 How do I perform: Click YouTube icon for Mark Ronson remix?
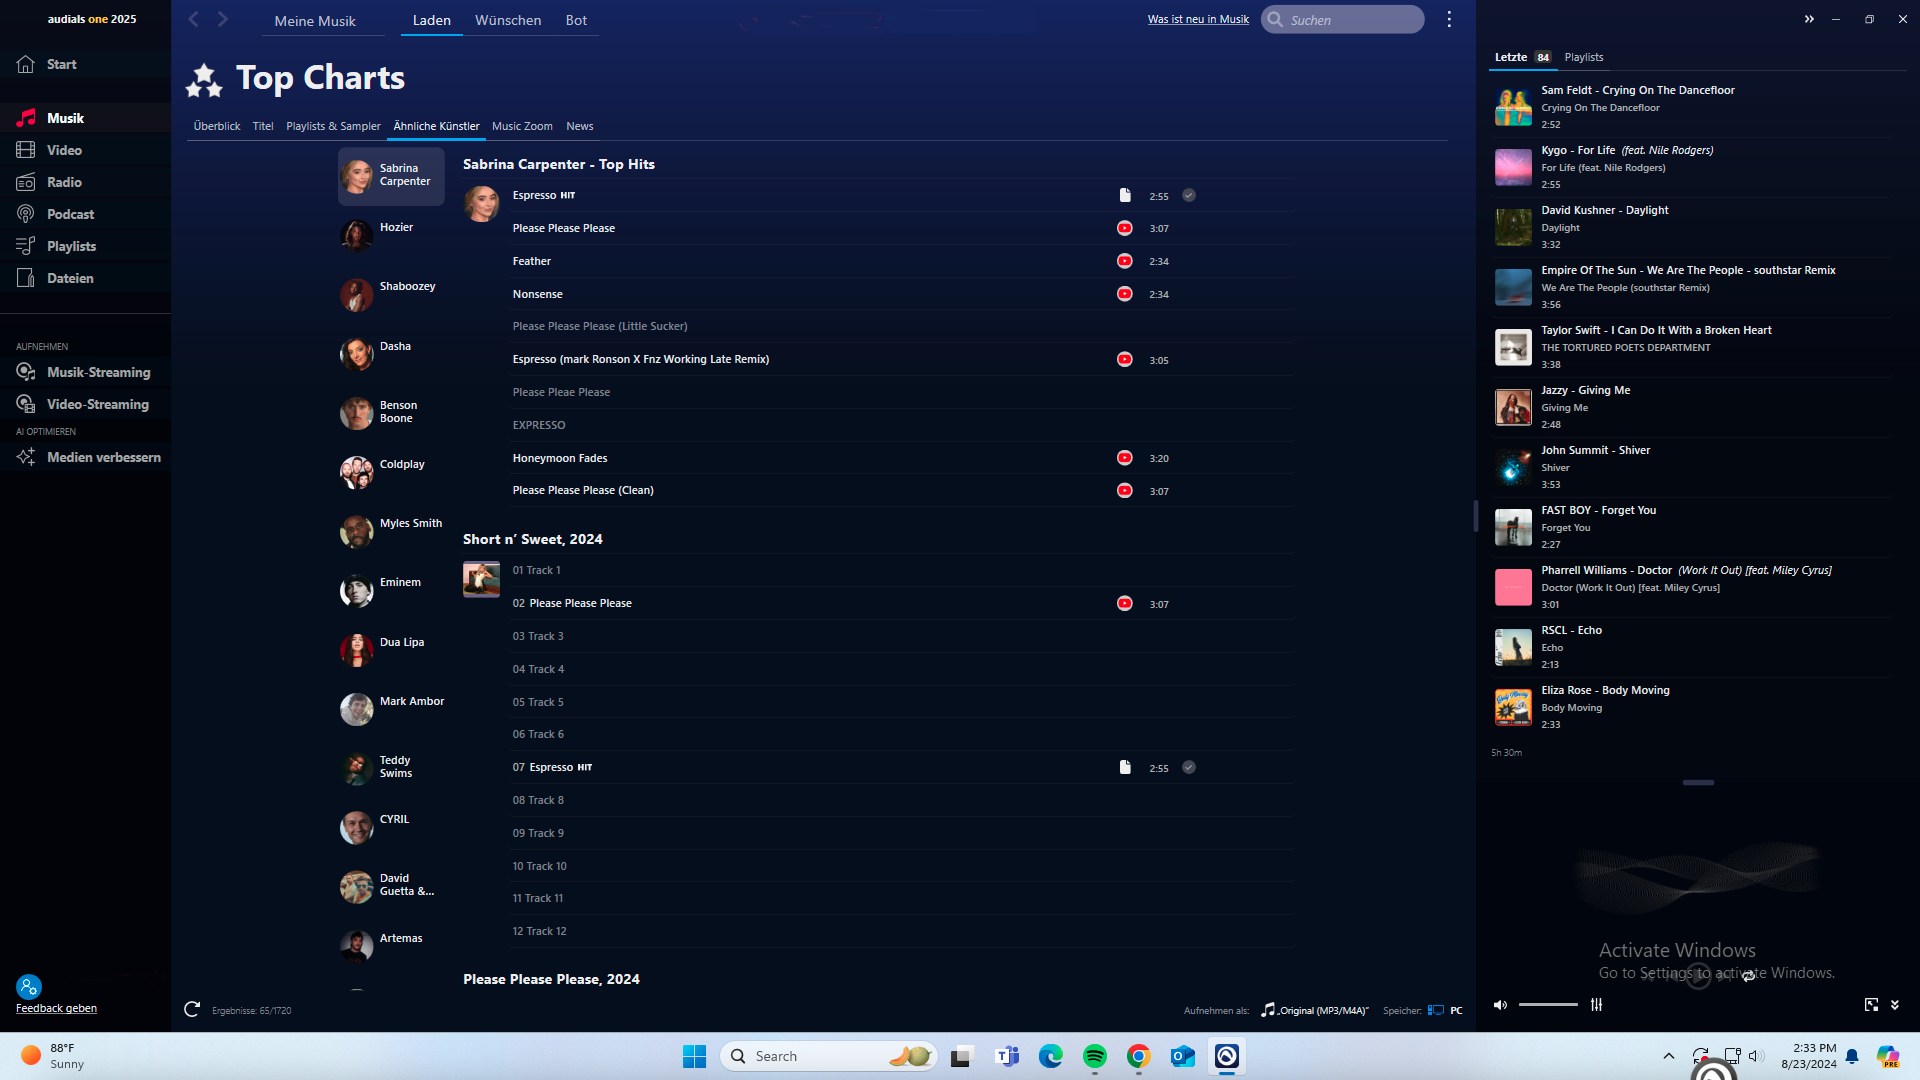point(1125,359)
